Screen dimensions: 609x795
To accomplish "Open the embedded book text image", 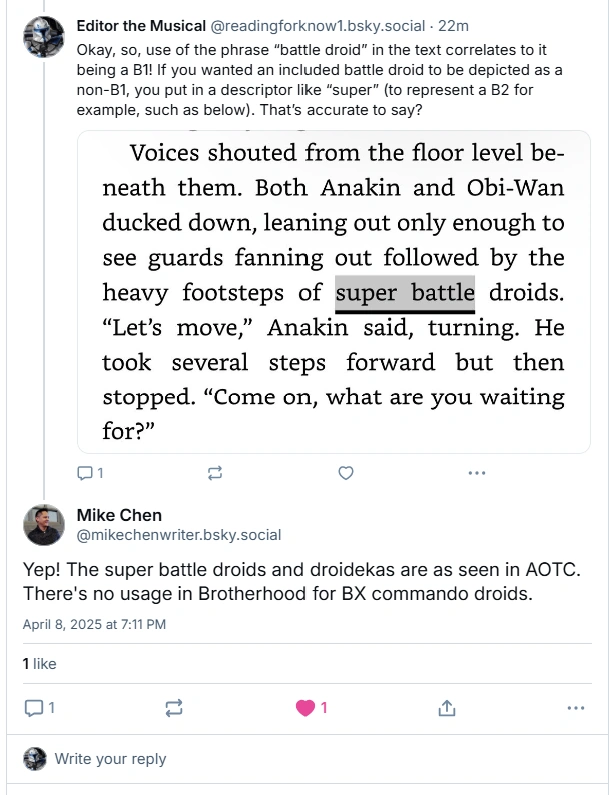I will [x=333, y=292].
